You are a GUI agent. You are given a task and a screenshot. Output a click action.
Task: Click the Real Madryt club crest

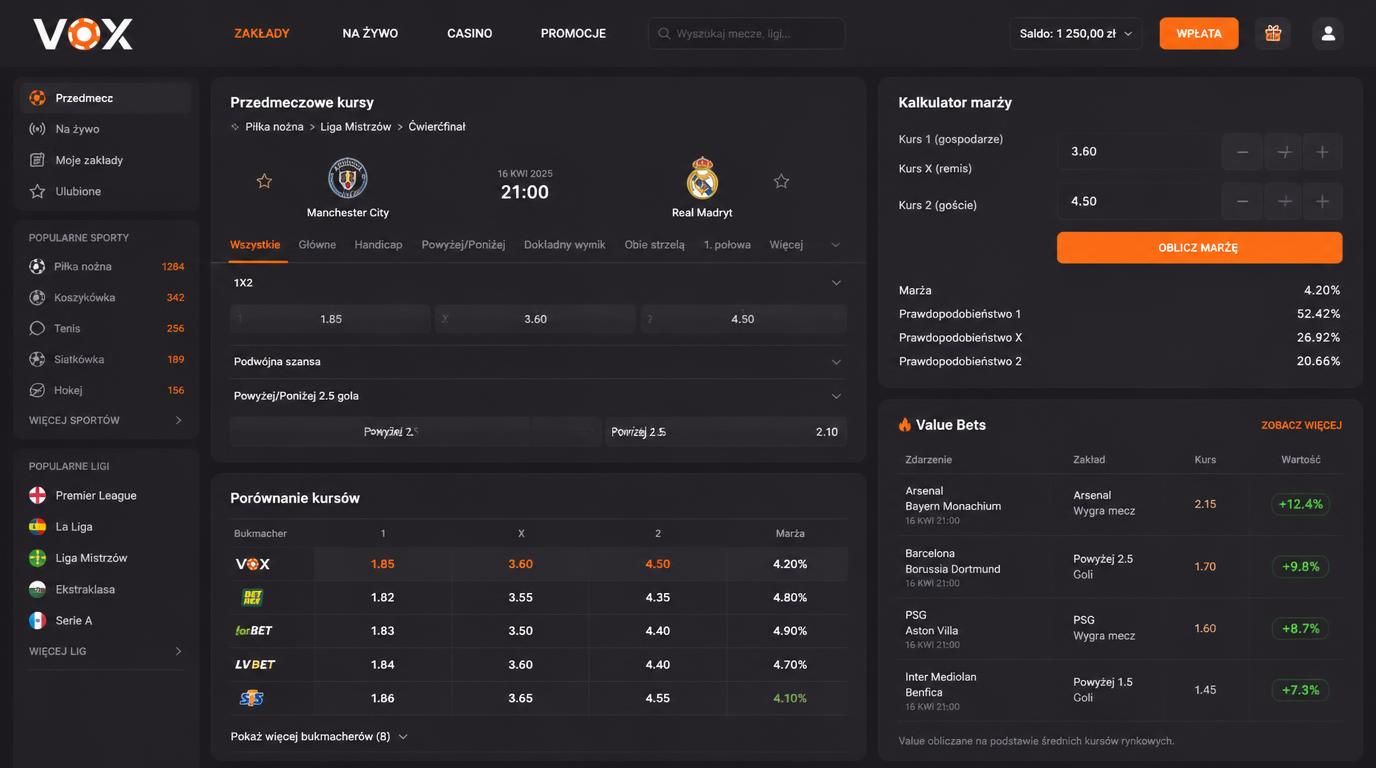[x=702, y=178]
